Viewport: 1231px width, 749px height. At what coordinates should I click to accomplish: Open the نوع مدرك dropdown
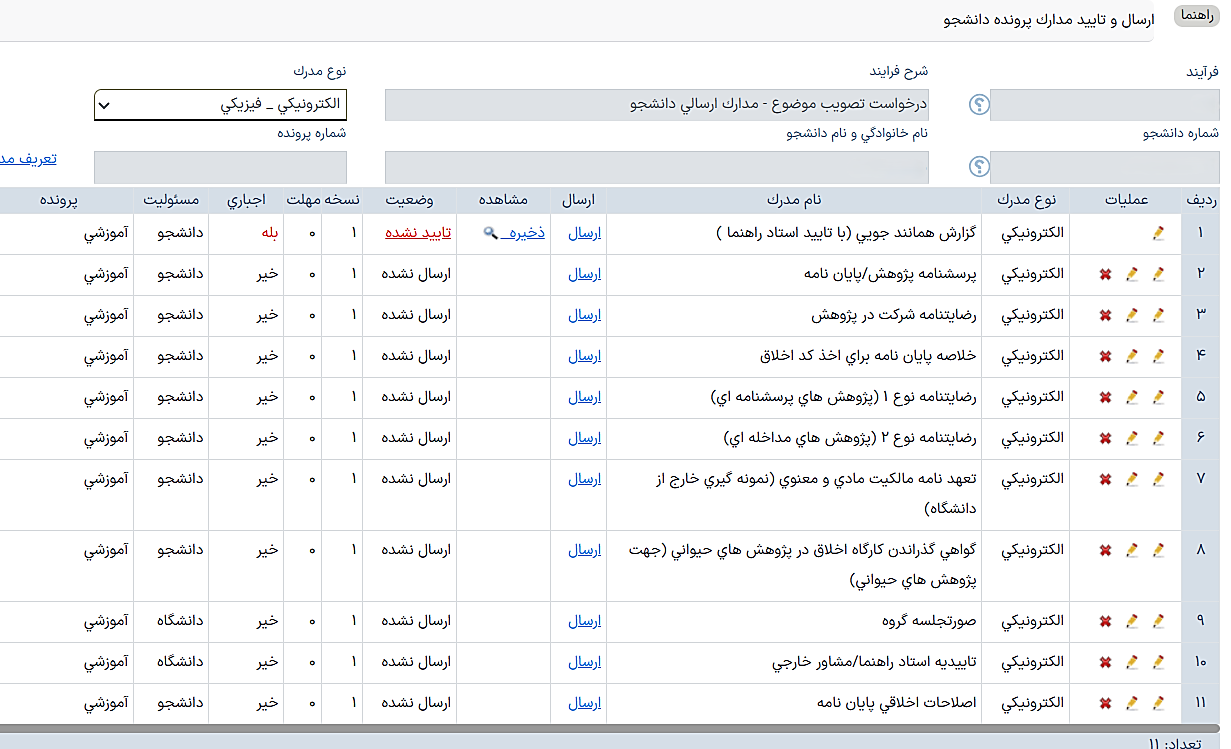coord(220,104)
